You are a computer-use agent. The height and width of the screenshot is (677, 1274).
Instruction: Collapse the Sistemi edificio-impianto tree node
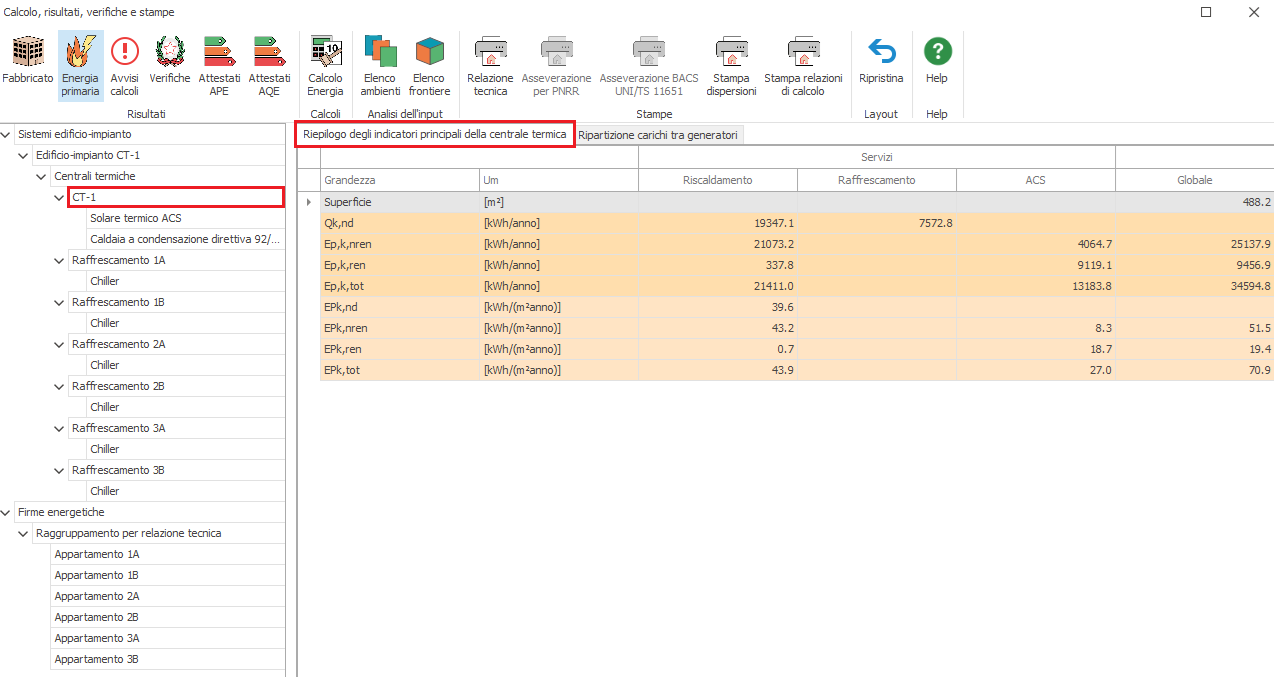tap(8, 134)
